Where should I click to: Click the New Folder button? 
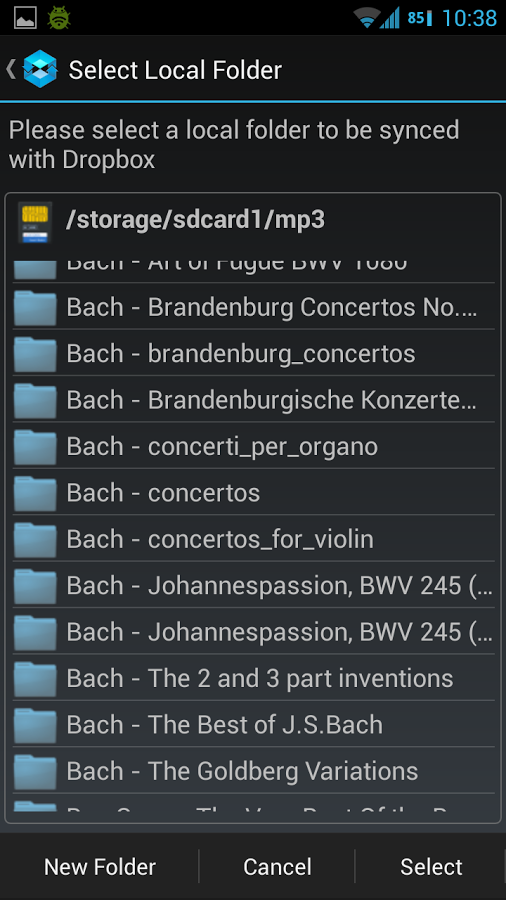[x=100, y=867]
